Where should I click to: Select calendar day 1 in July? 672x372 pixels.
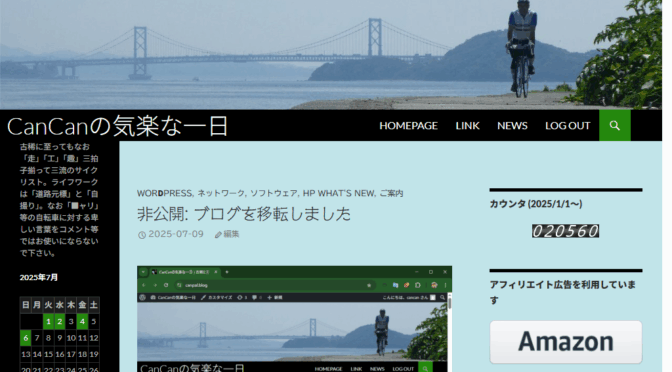48,321
